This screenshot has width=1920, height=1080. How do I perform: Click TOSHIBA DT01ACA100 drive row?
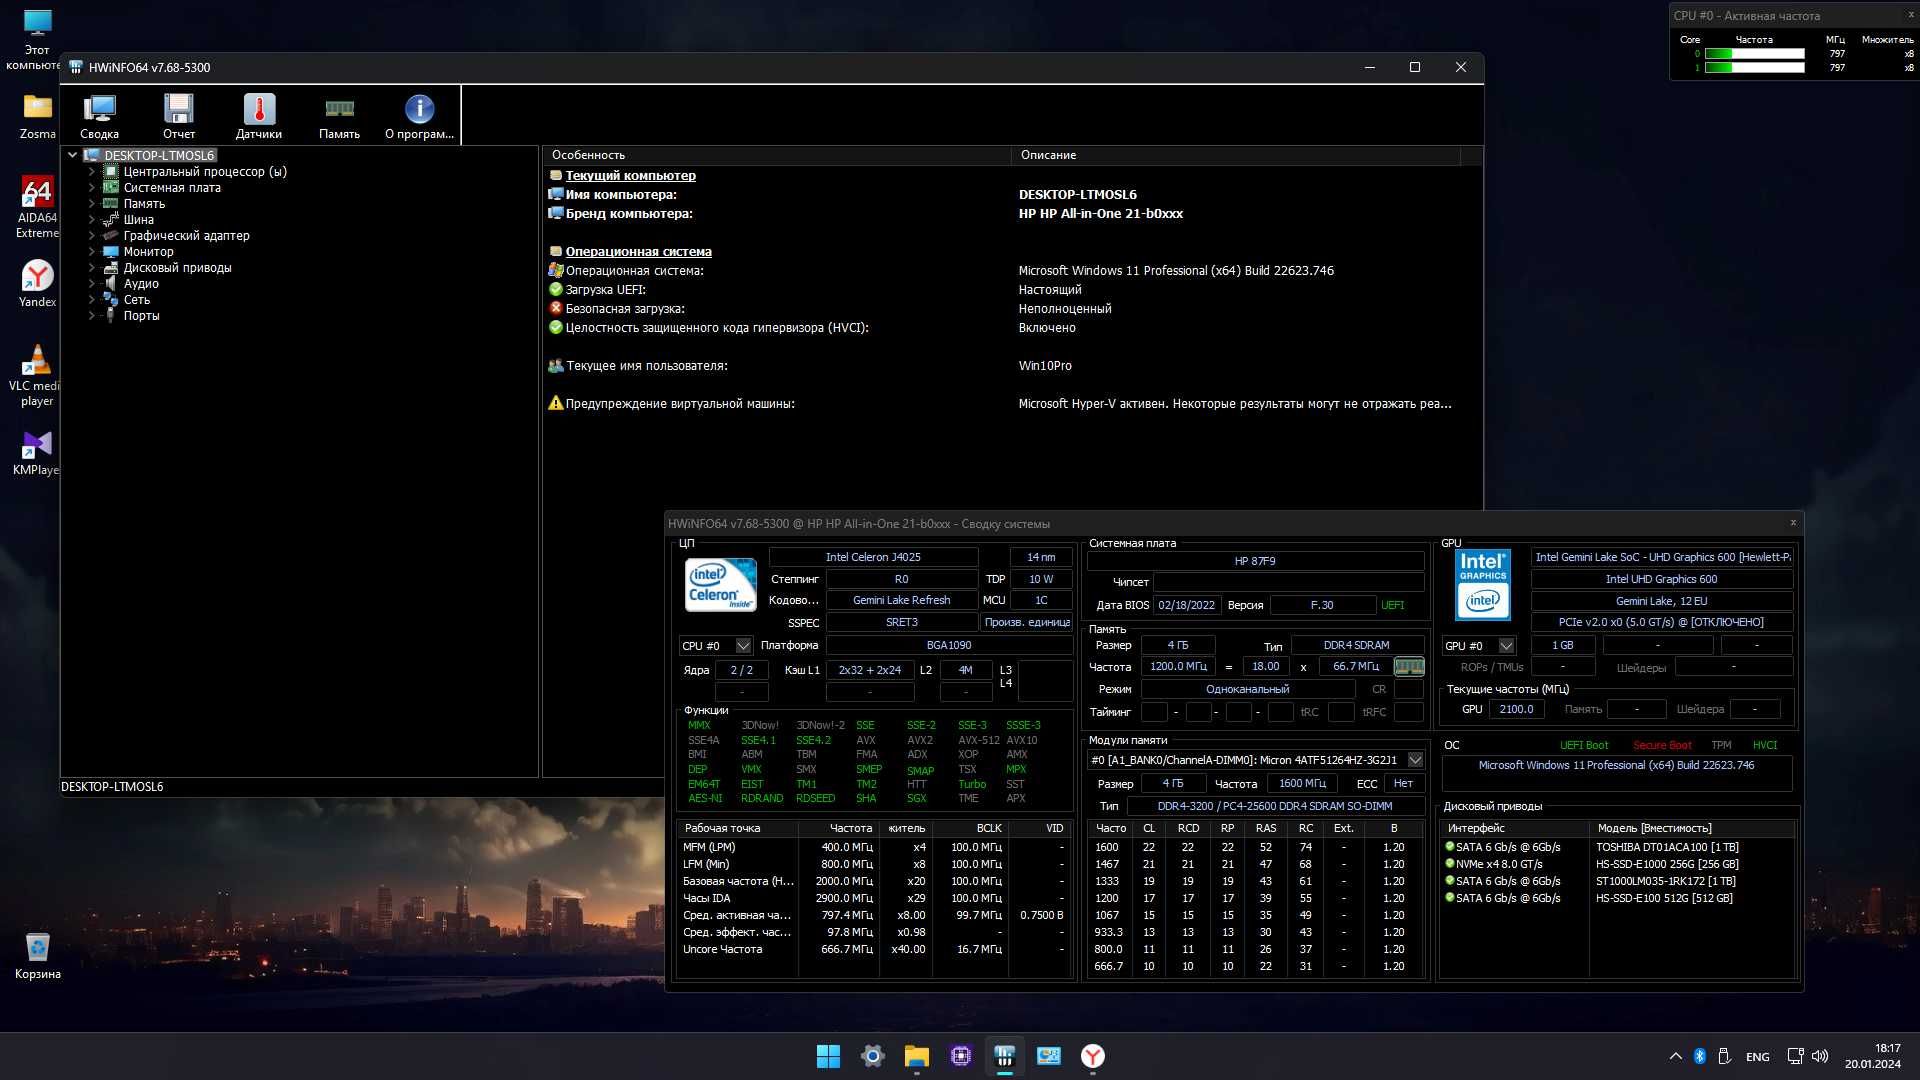[x=1616, y=847]
